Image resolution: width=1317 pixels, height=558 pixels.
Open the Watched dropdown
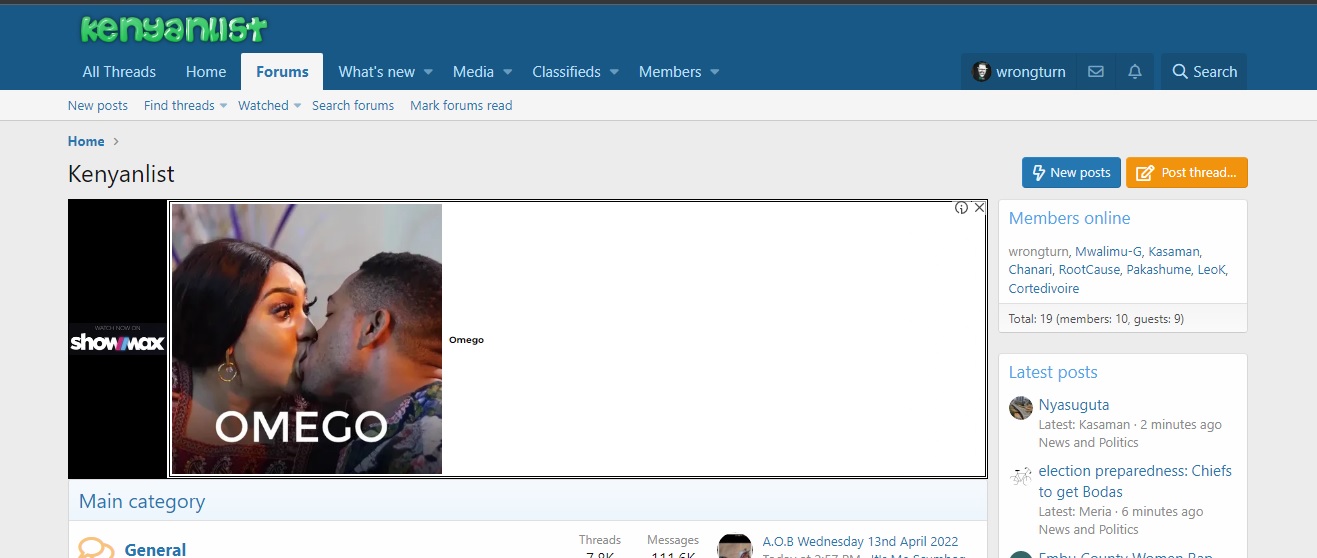point(269,105)
